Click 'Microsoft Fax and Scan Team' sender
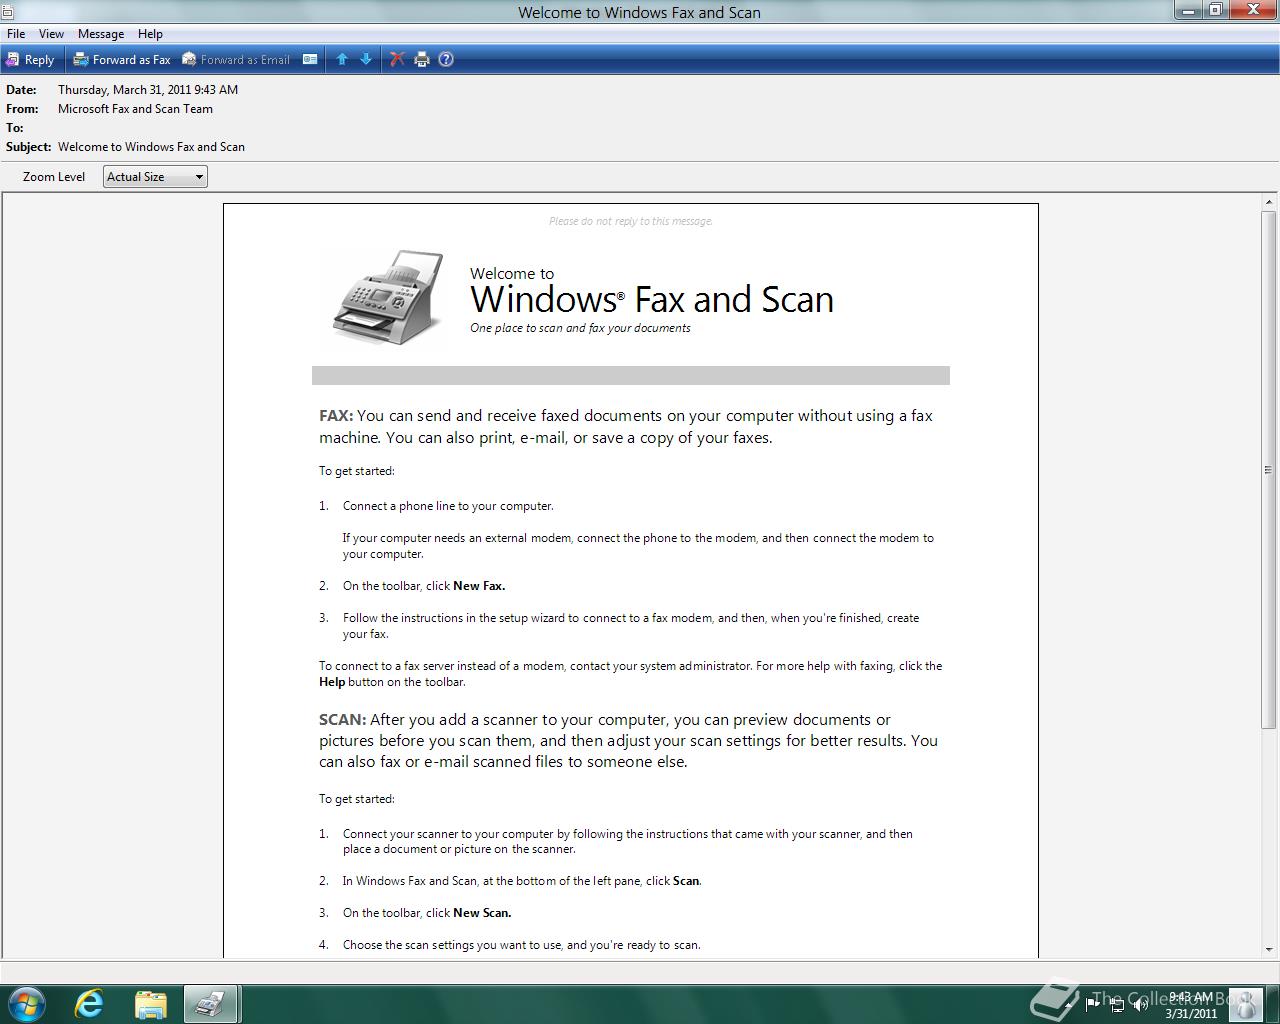This screenshot has width=1280, height=1024. coord(135,109)
